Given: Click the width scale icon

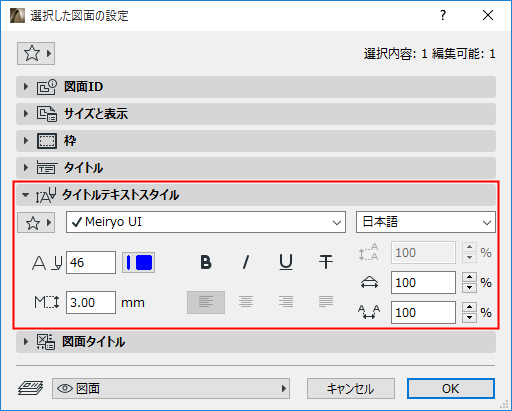Looking at the screenshot, I should tap(369, 283).
